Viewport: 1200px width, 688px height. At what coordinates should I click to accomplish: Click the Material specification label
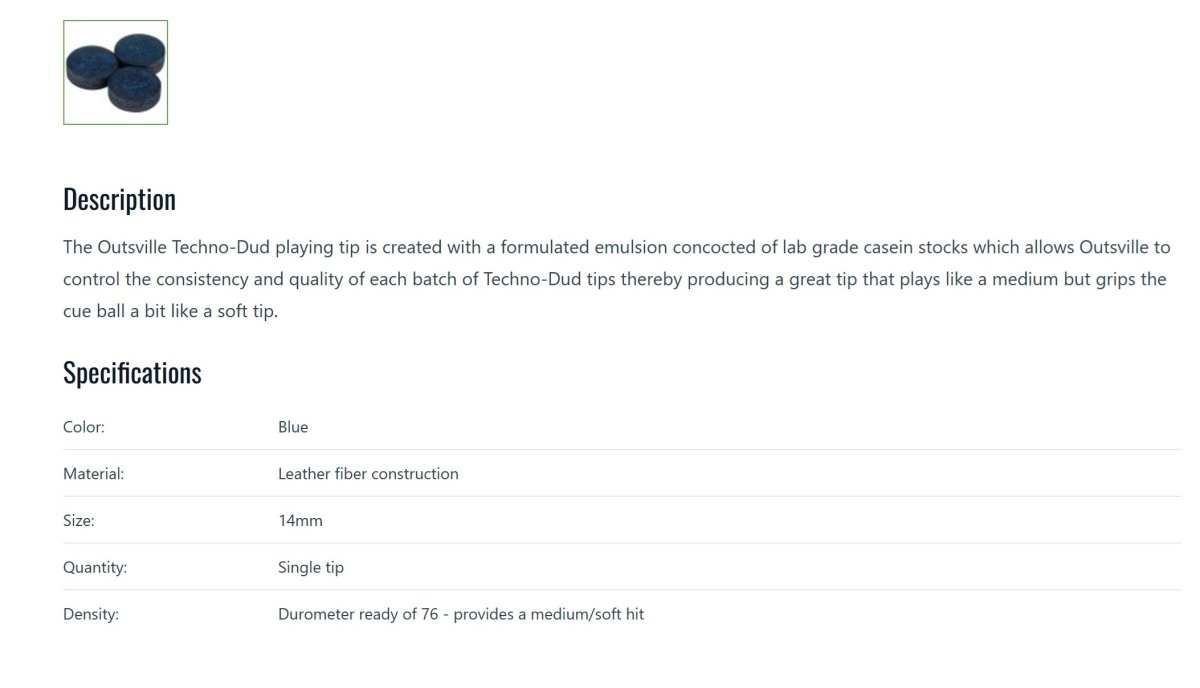click(x=93, y=474)
